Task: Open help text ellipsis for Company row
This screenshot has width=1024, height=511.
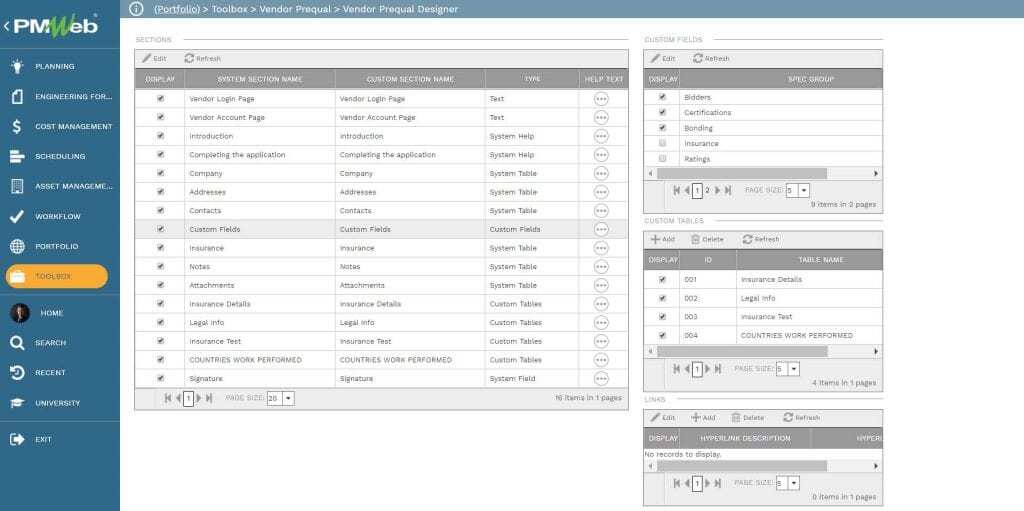Action: click(x=601, y=173)
